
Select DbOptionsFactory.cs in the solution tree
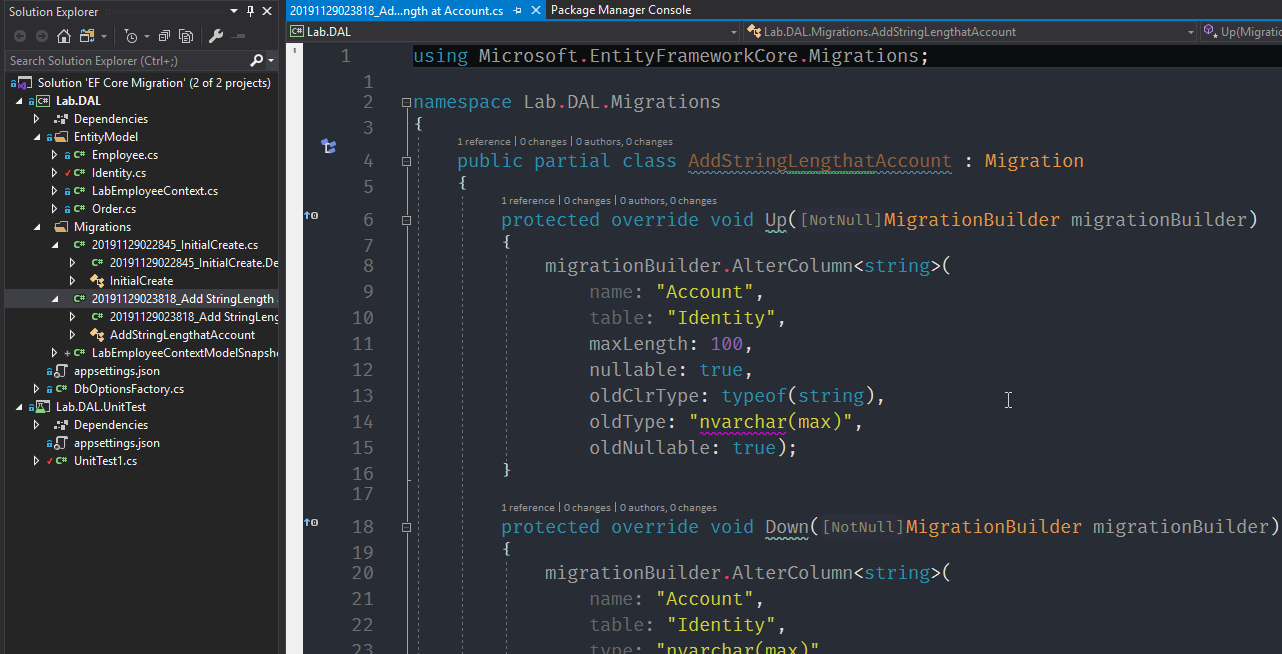(x=129, y=389)
